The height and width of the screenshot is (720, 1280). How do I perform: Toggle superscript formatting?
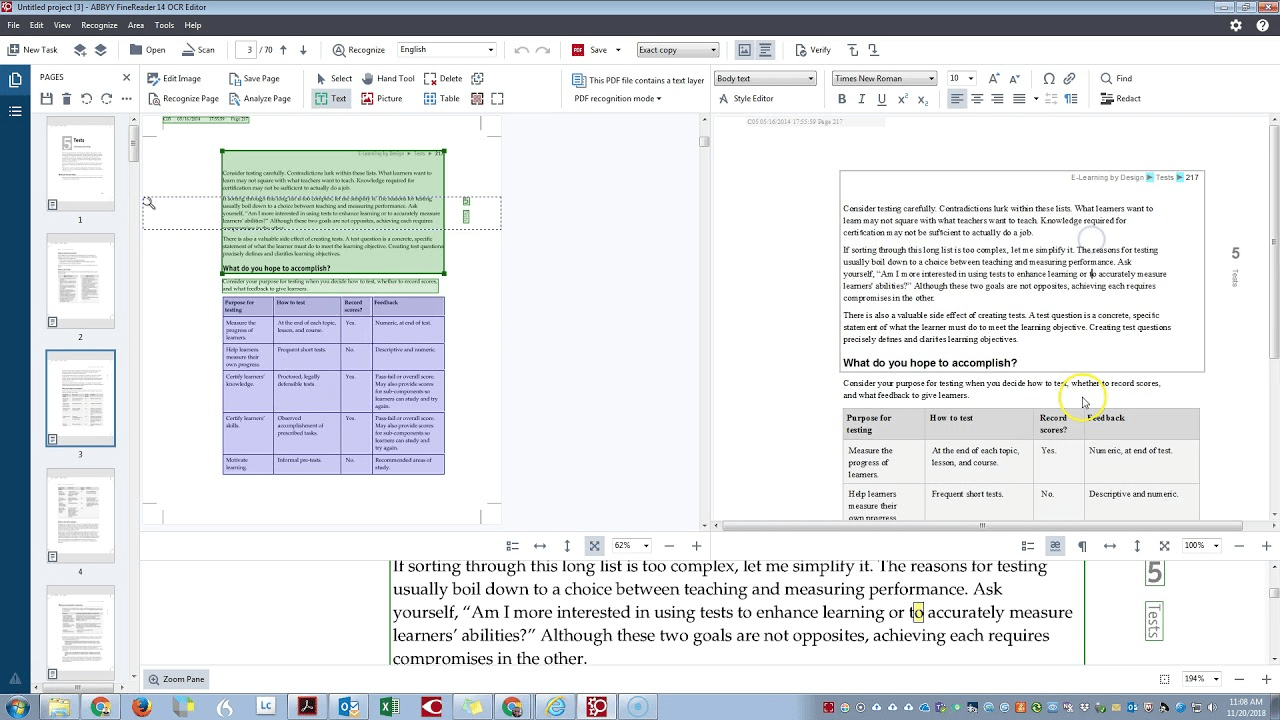pos(903,99)
